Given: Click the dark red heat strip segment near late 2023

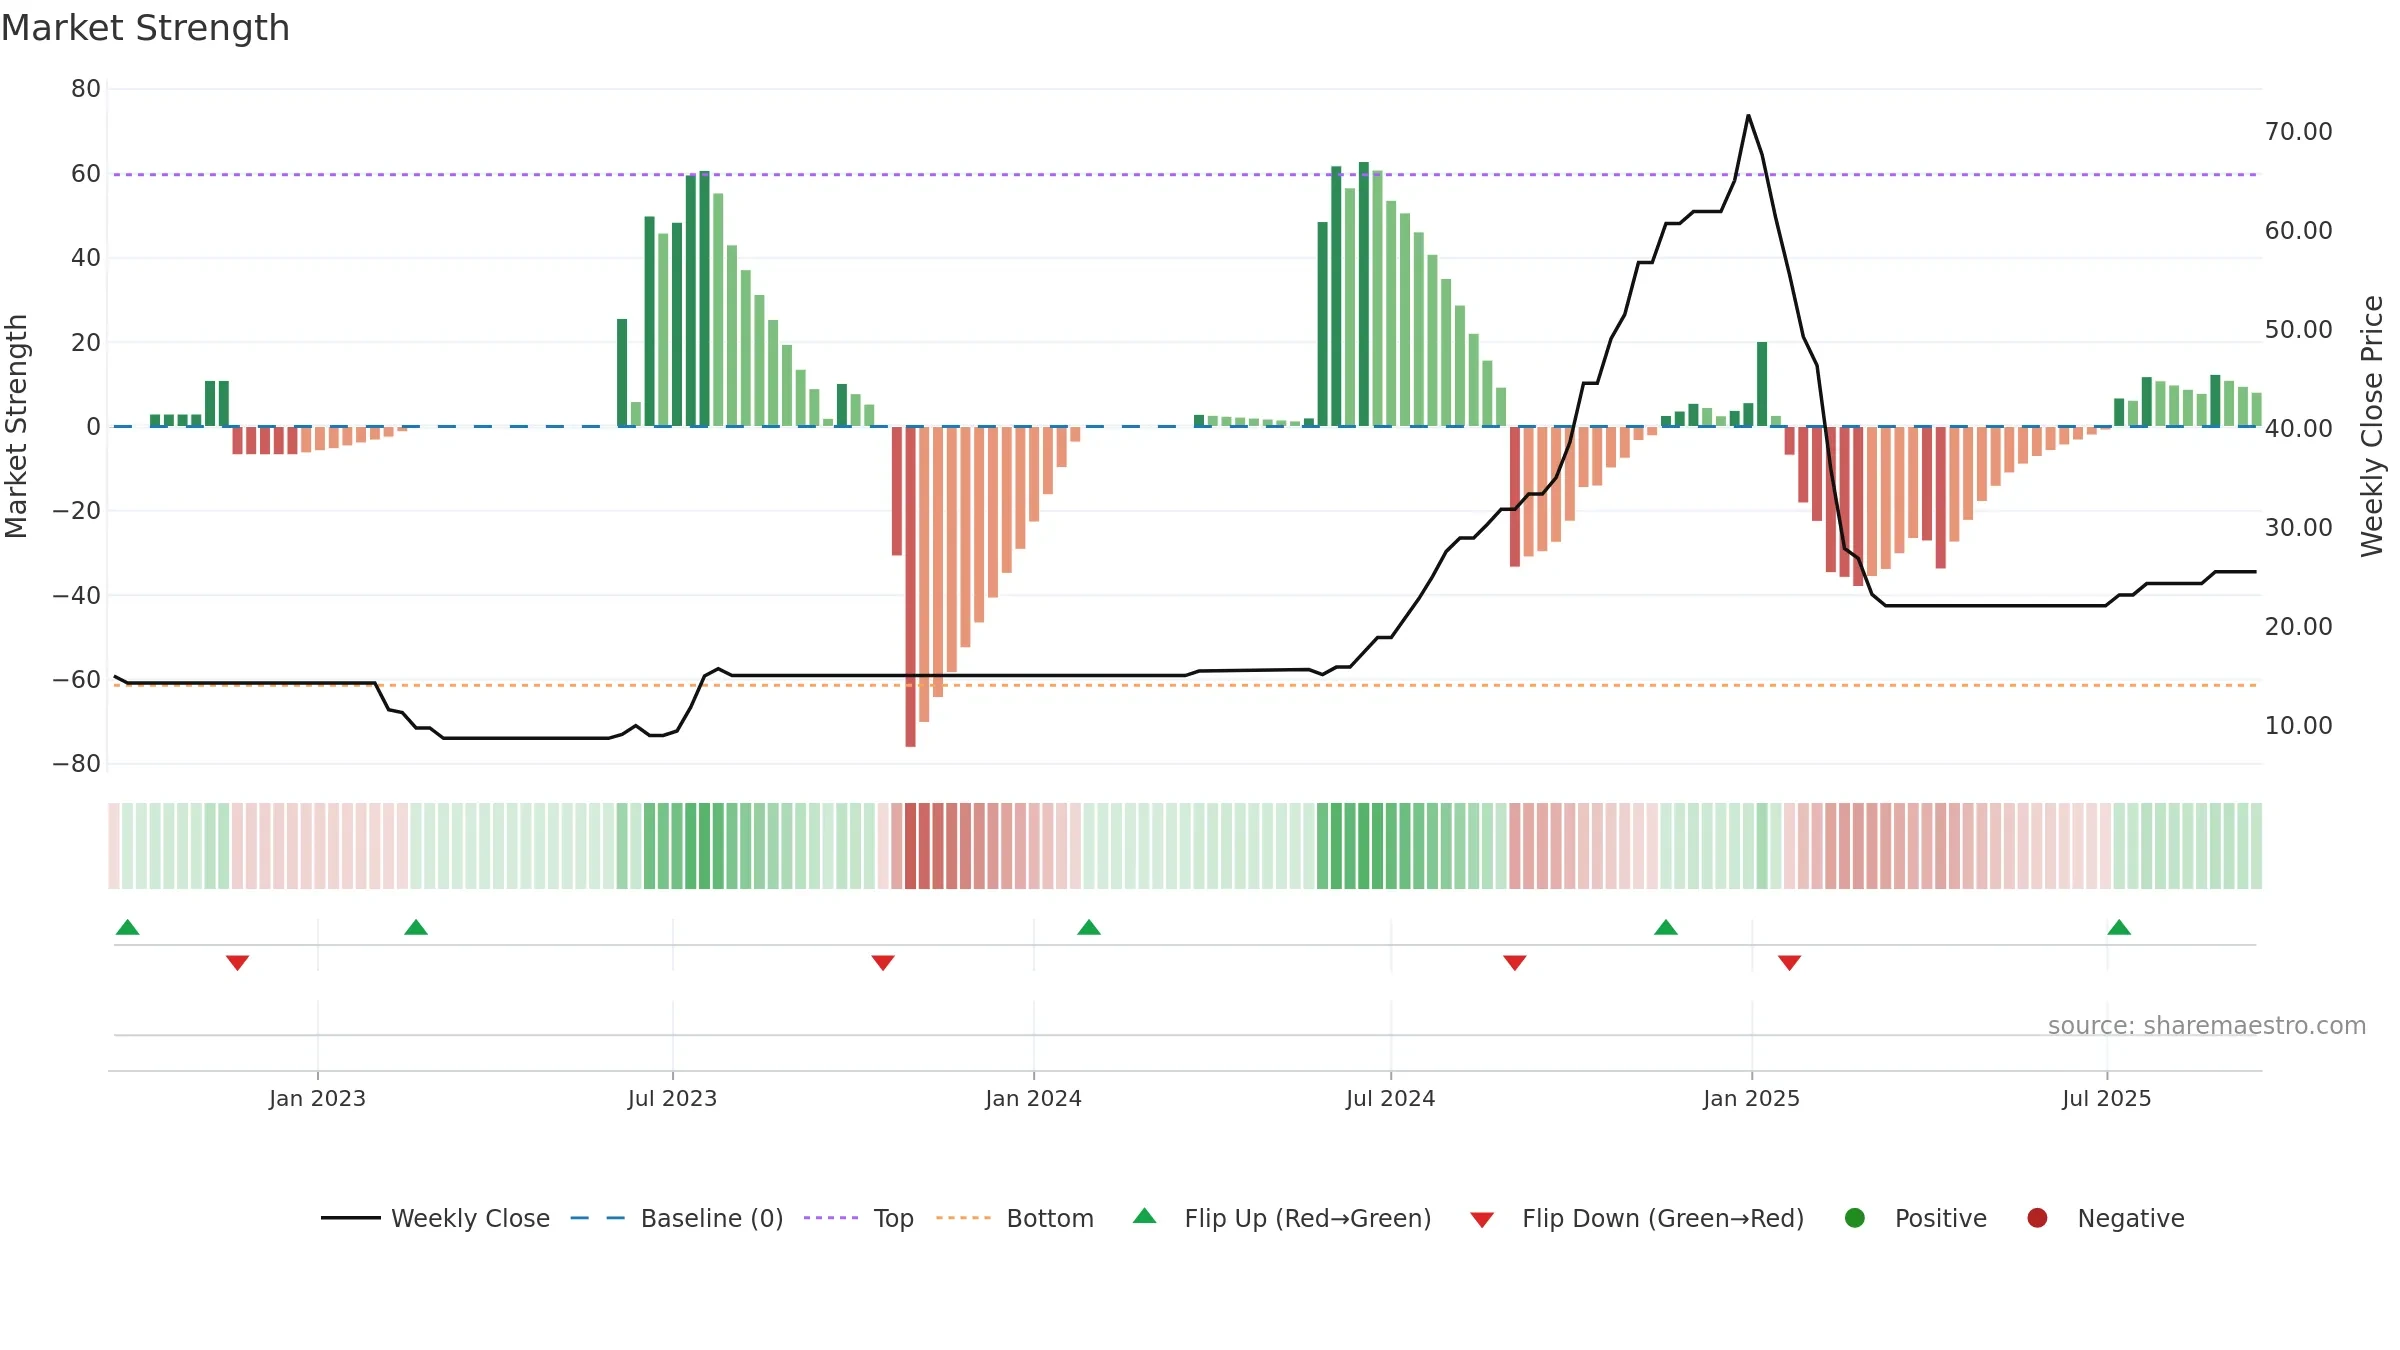Looking at the screenshot, I should (911, 846).
